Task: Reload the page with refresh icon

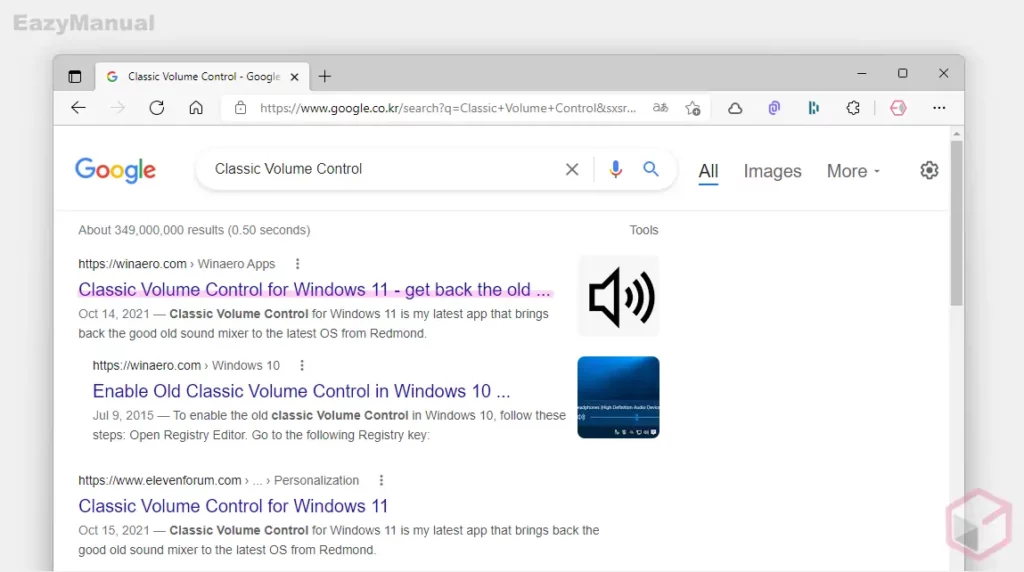Action: coord(157,108)
